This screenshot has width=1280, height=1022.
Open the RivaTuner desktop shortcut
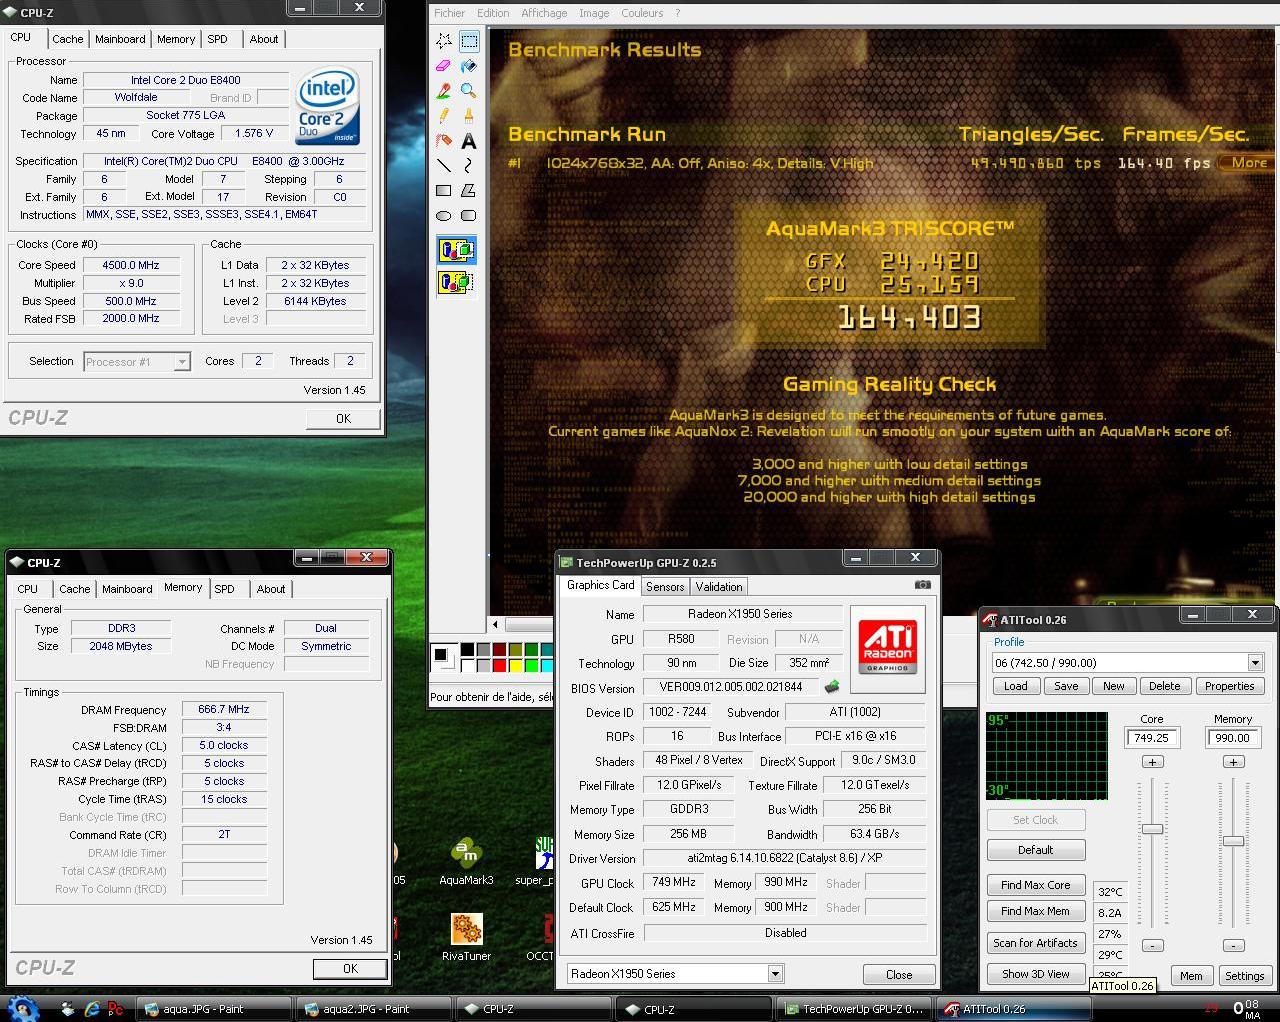[466, 937]
